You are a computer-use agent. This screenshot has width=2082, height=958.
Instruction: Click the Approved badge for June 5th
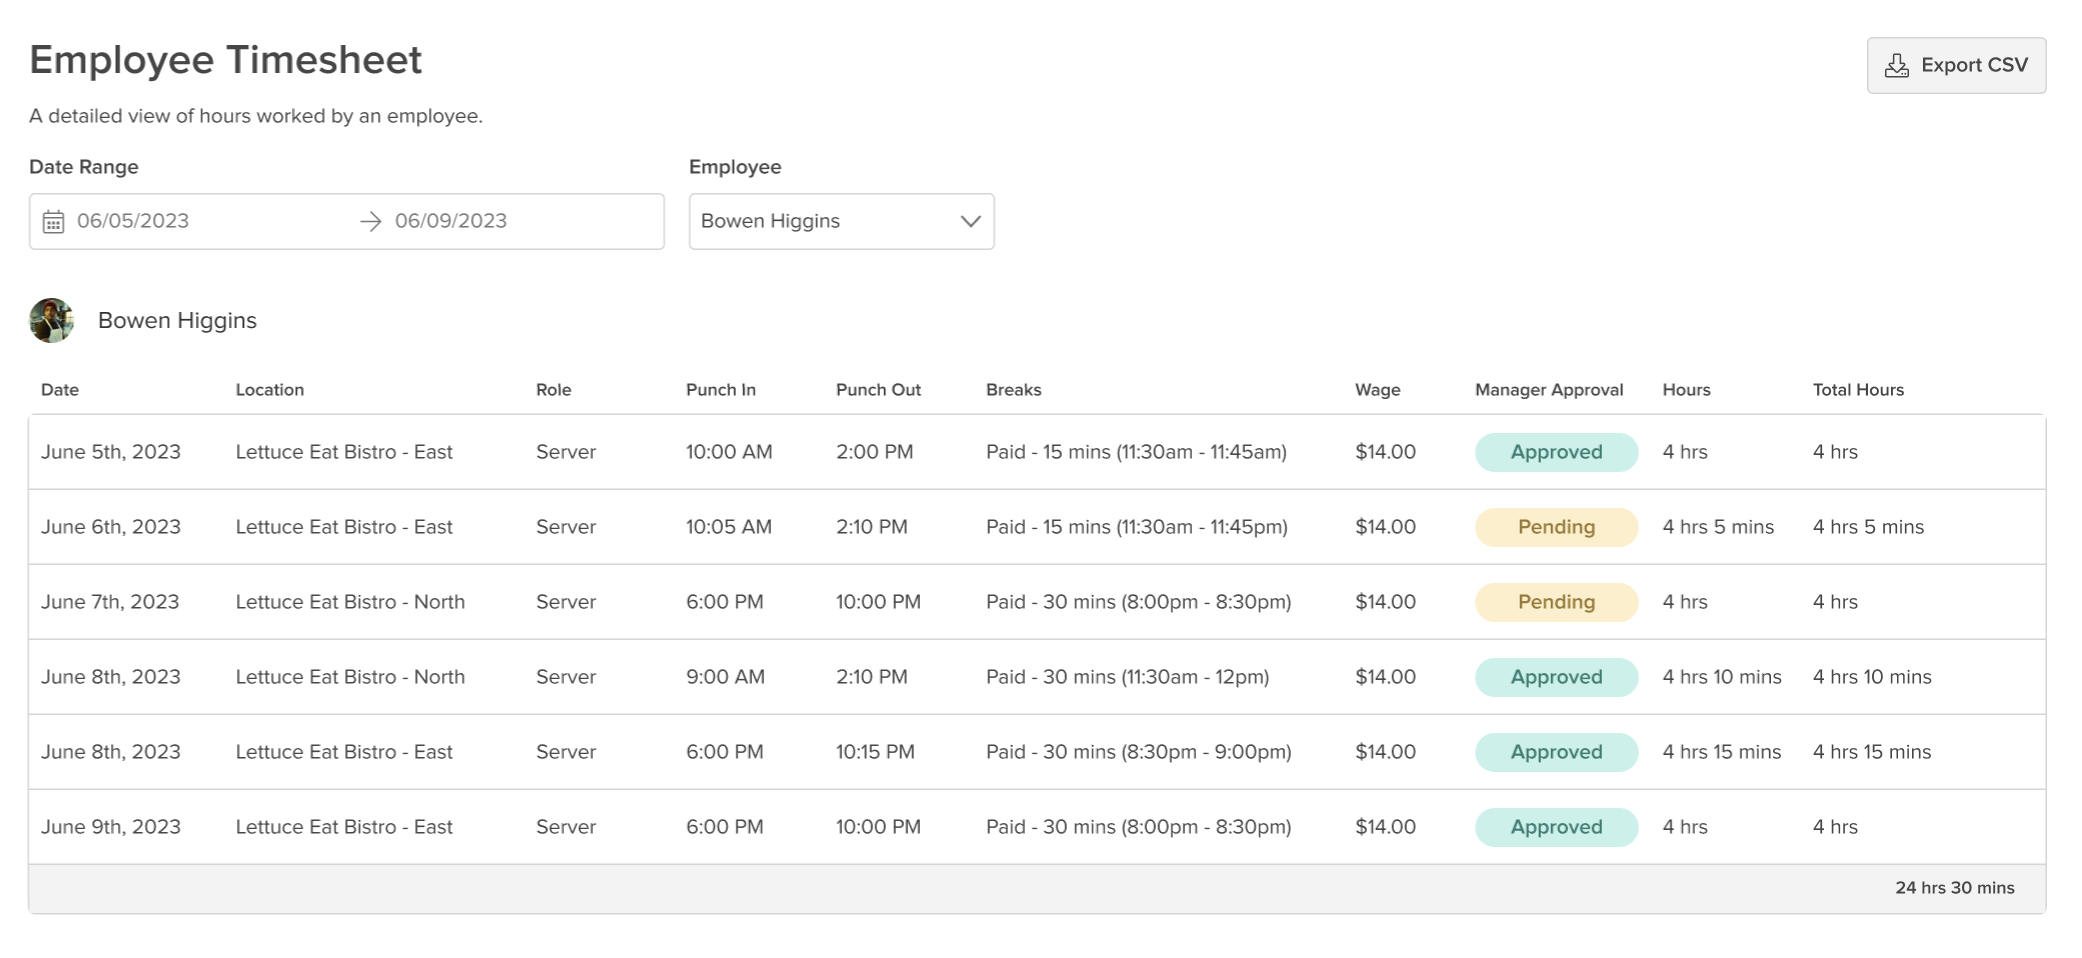tap(1555, 452)
